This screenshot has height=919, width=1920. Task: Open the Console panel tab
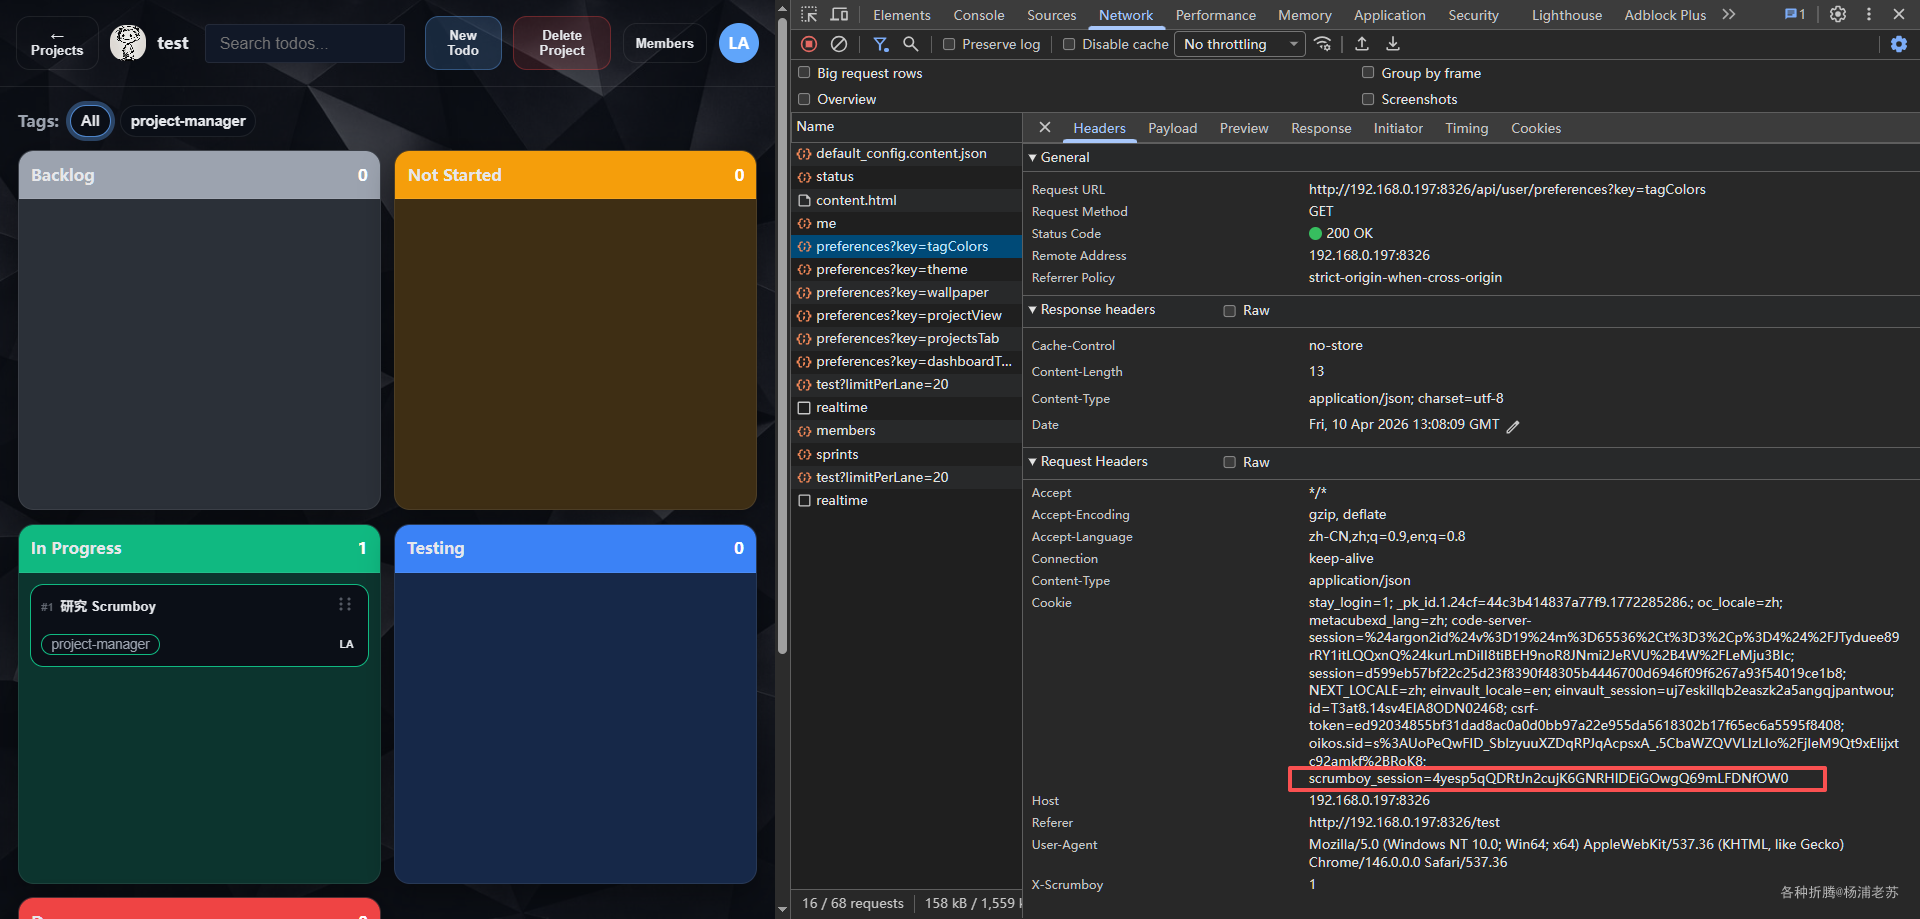tap(978, 15)
